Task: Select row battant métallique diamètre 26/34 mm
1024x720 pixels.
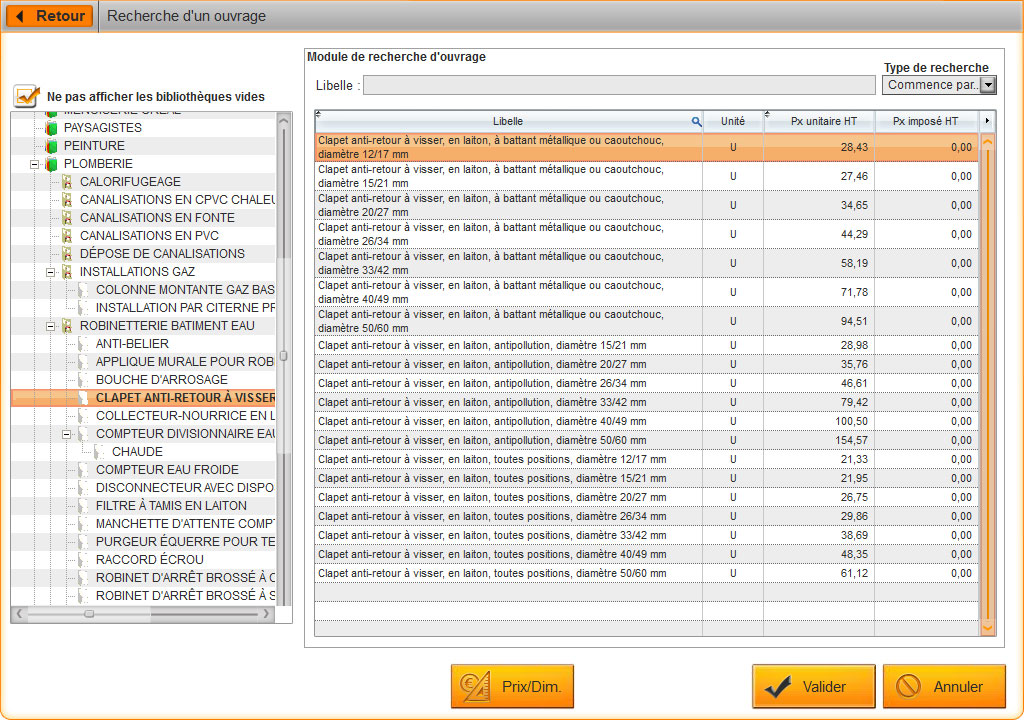Action: point(646,234)
